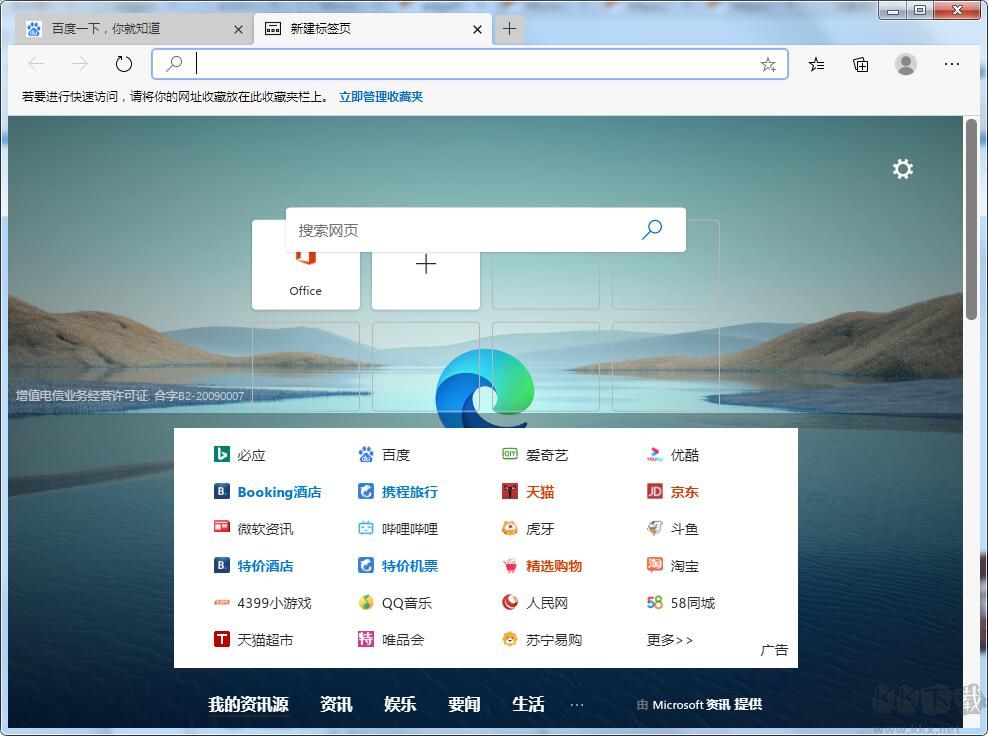Open the ellipsis menu below the site links
Image resolution: width=988 pixels, height=736 pixels.
click(x=577, y=703)
